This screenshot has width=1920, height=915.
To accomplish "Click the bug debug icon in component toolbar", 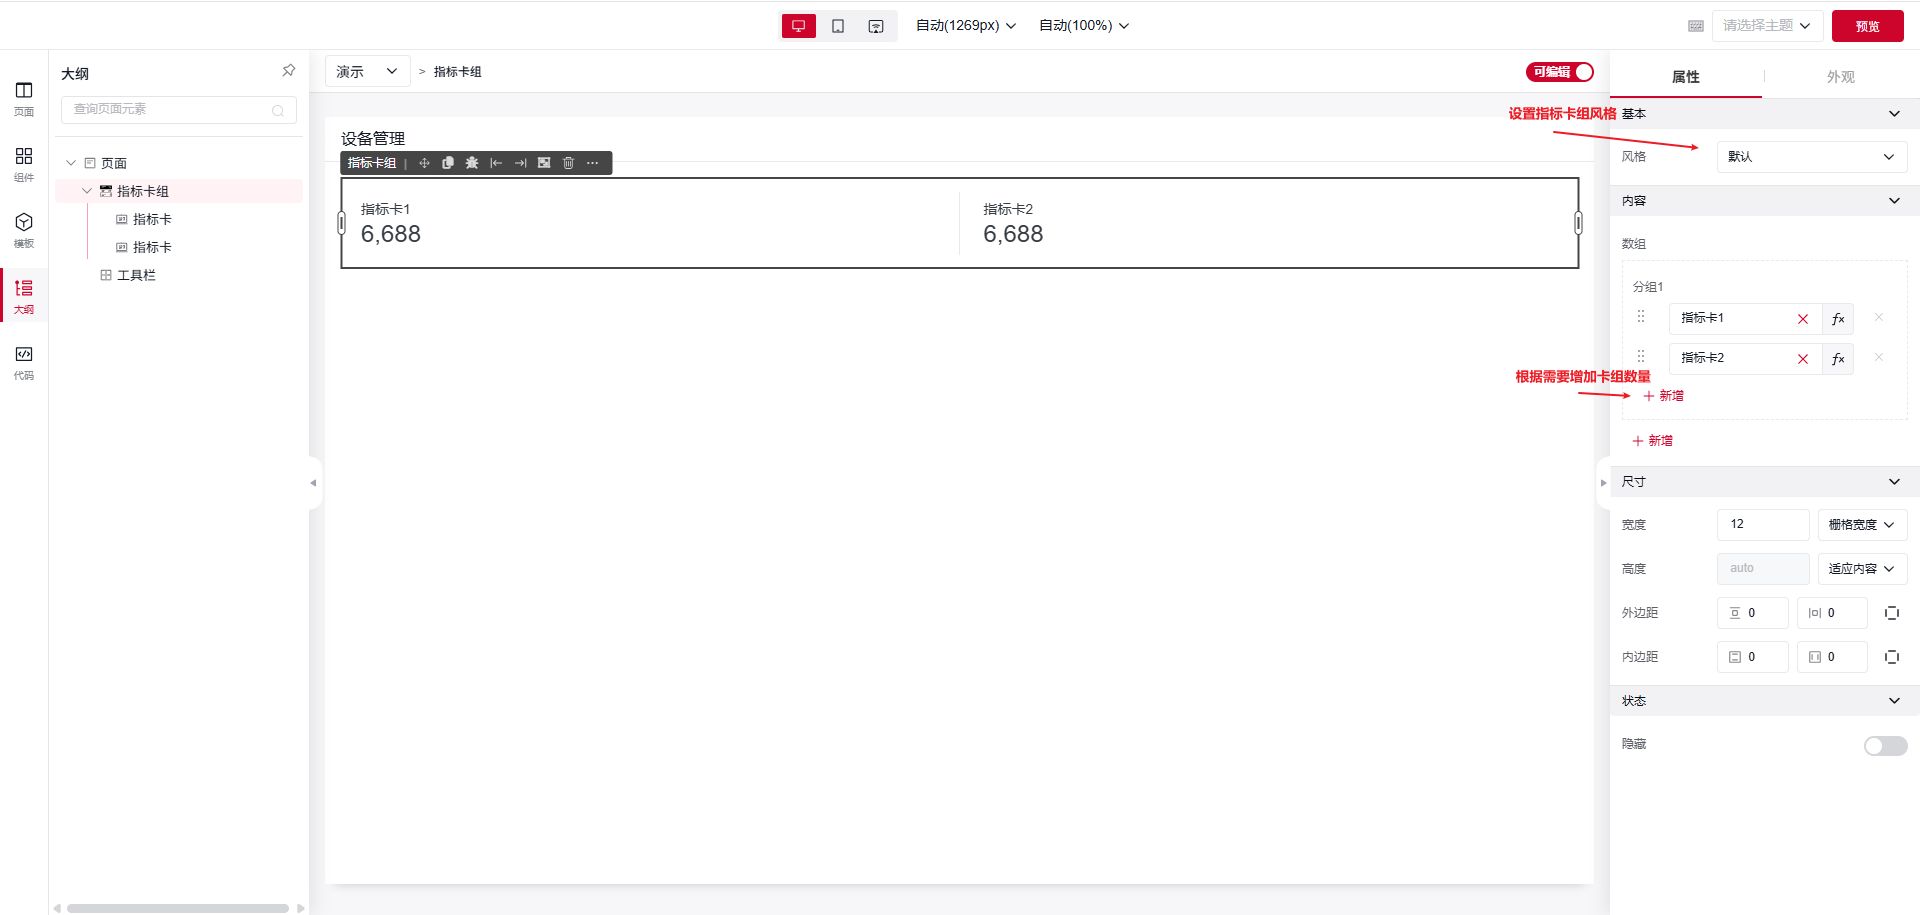I will click(472, 163).
